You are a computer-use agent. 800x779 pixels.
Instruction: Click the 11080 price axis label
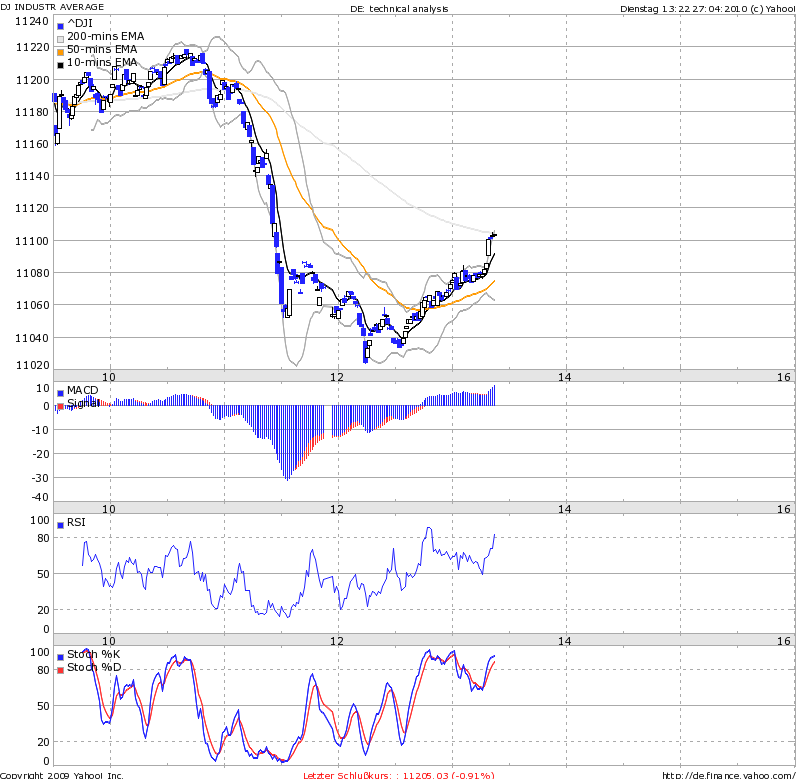point(32,273)
